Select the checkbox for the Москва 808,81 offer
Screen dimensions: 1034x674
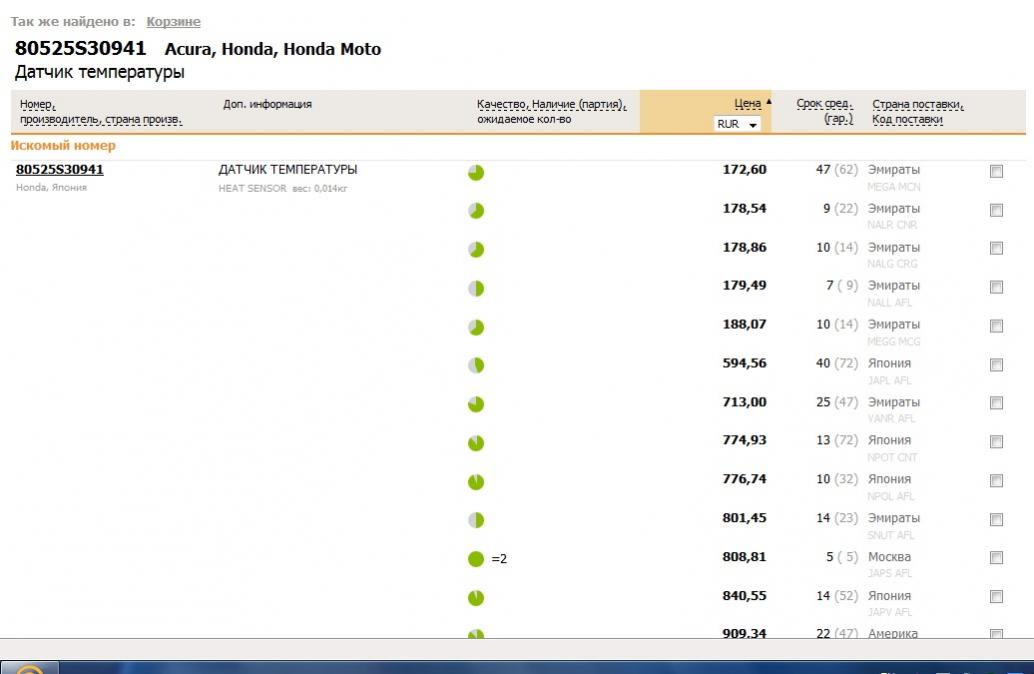(996, 558)
